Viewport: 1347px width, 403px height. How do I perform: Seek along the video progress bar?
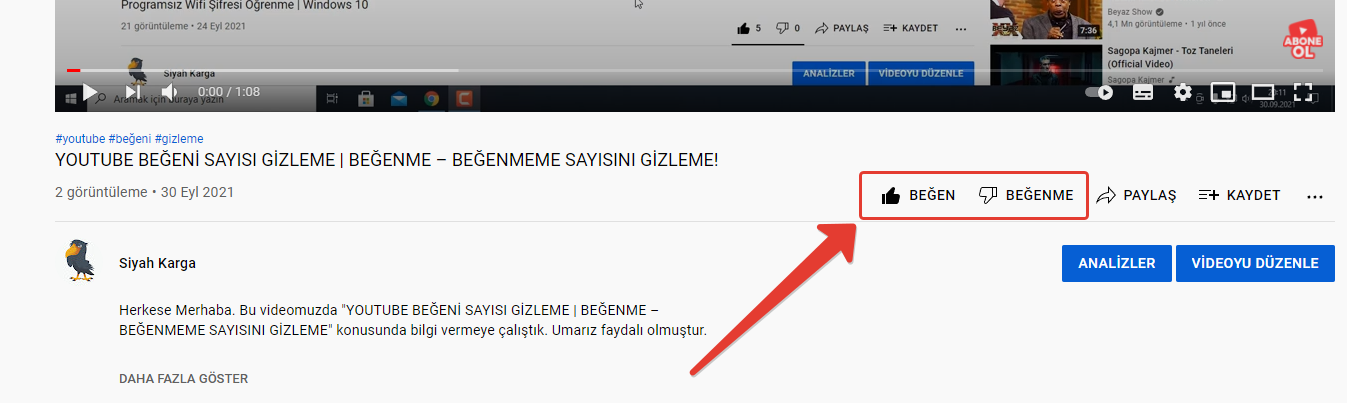tap(694, 70)
